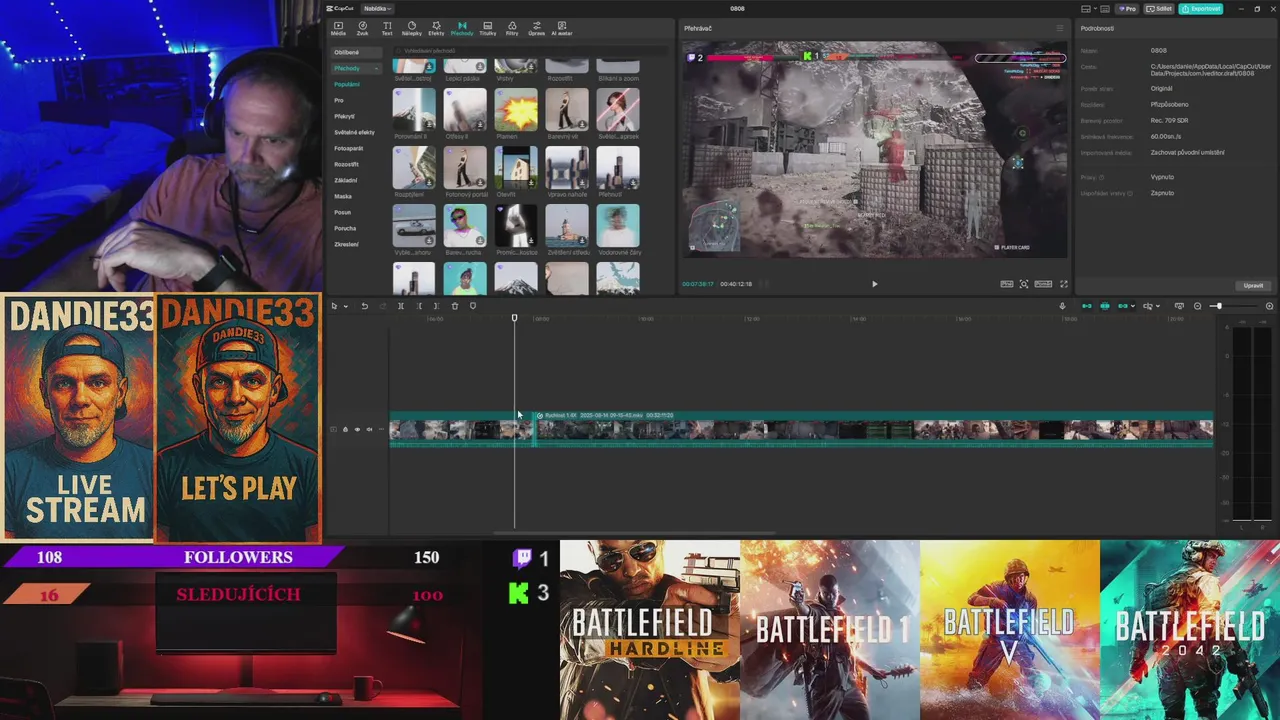Viewport: 1280px width, 720px height.
Task: Open the Úprava adjustment panel
Action: pos(537,28)
